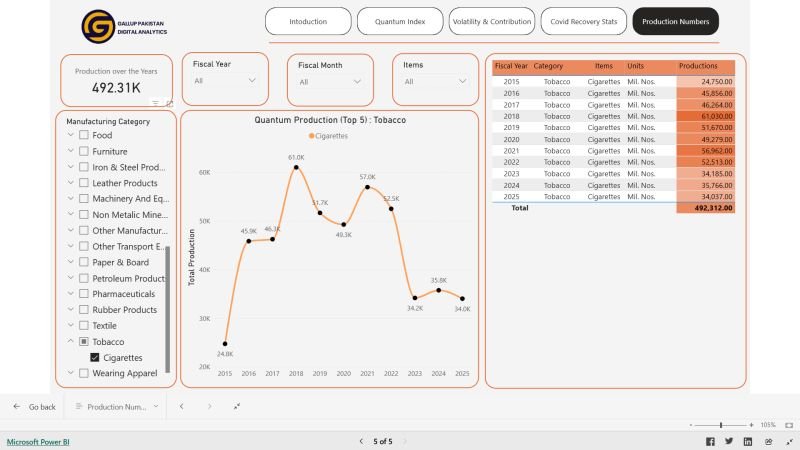This screenshot has width=800, height=450.
Task: Click the zoom slider handle
Action: (x=721, y=425)
